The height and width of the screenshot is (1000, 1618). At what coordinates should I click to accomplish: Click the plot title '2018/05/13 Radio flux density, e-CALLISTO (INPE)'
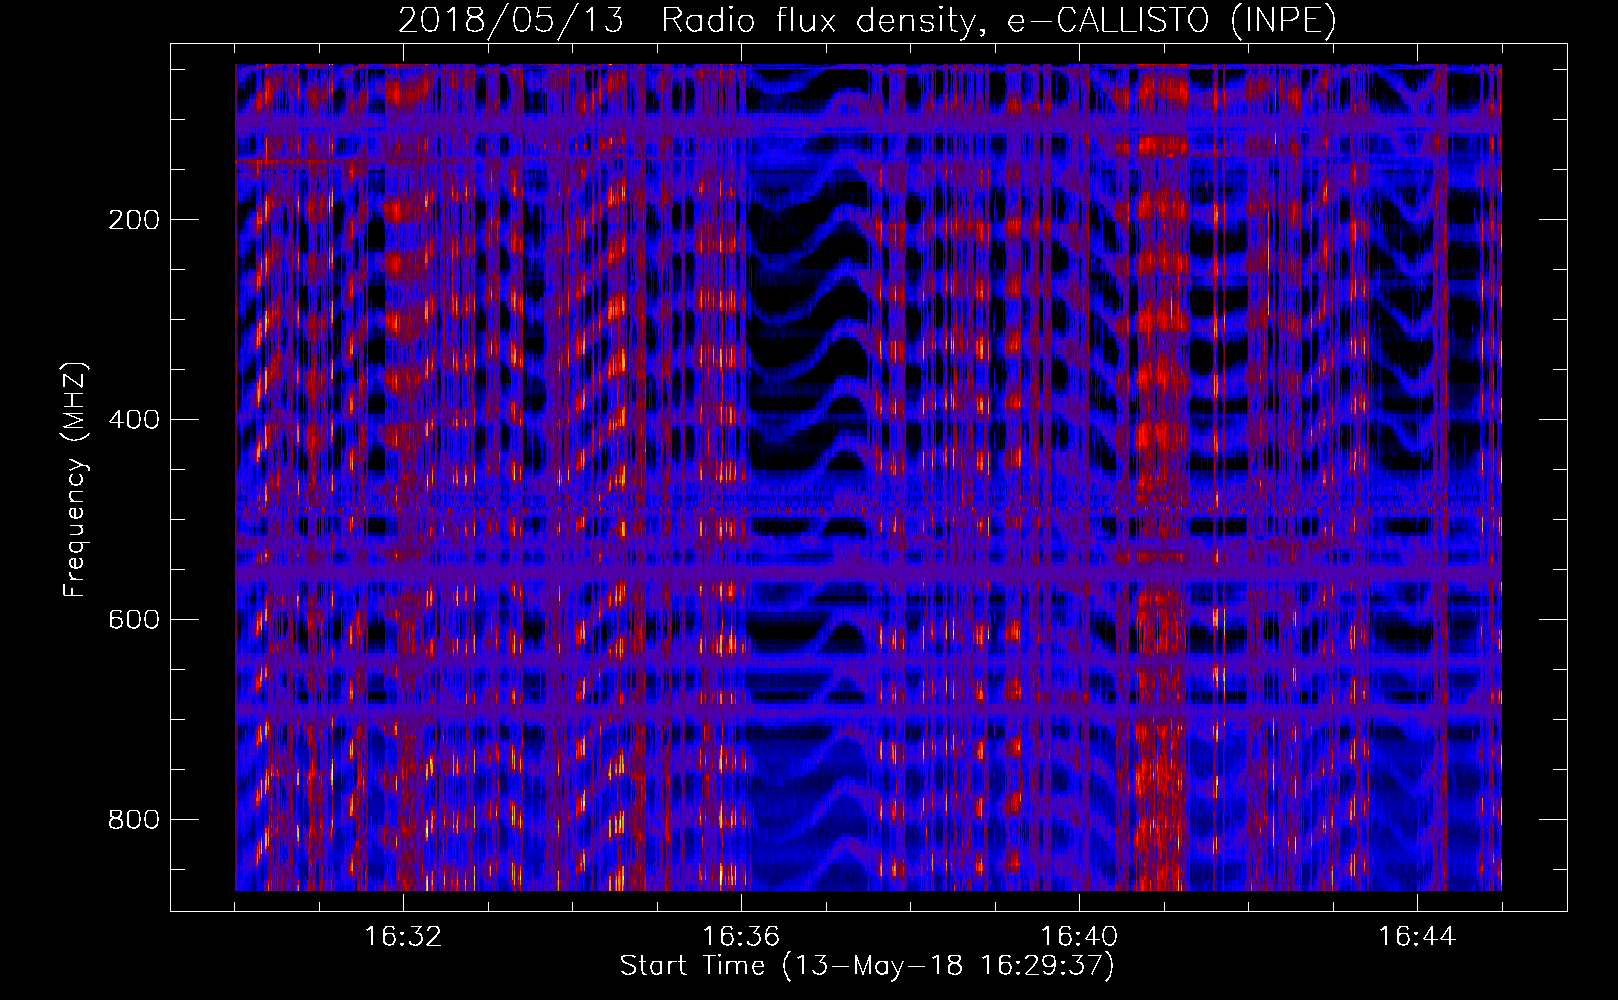[x=867, y=21]
